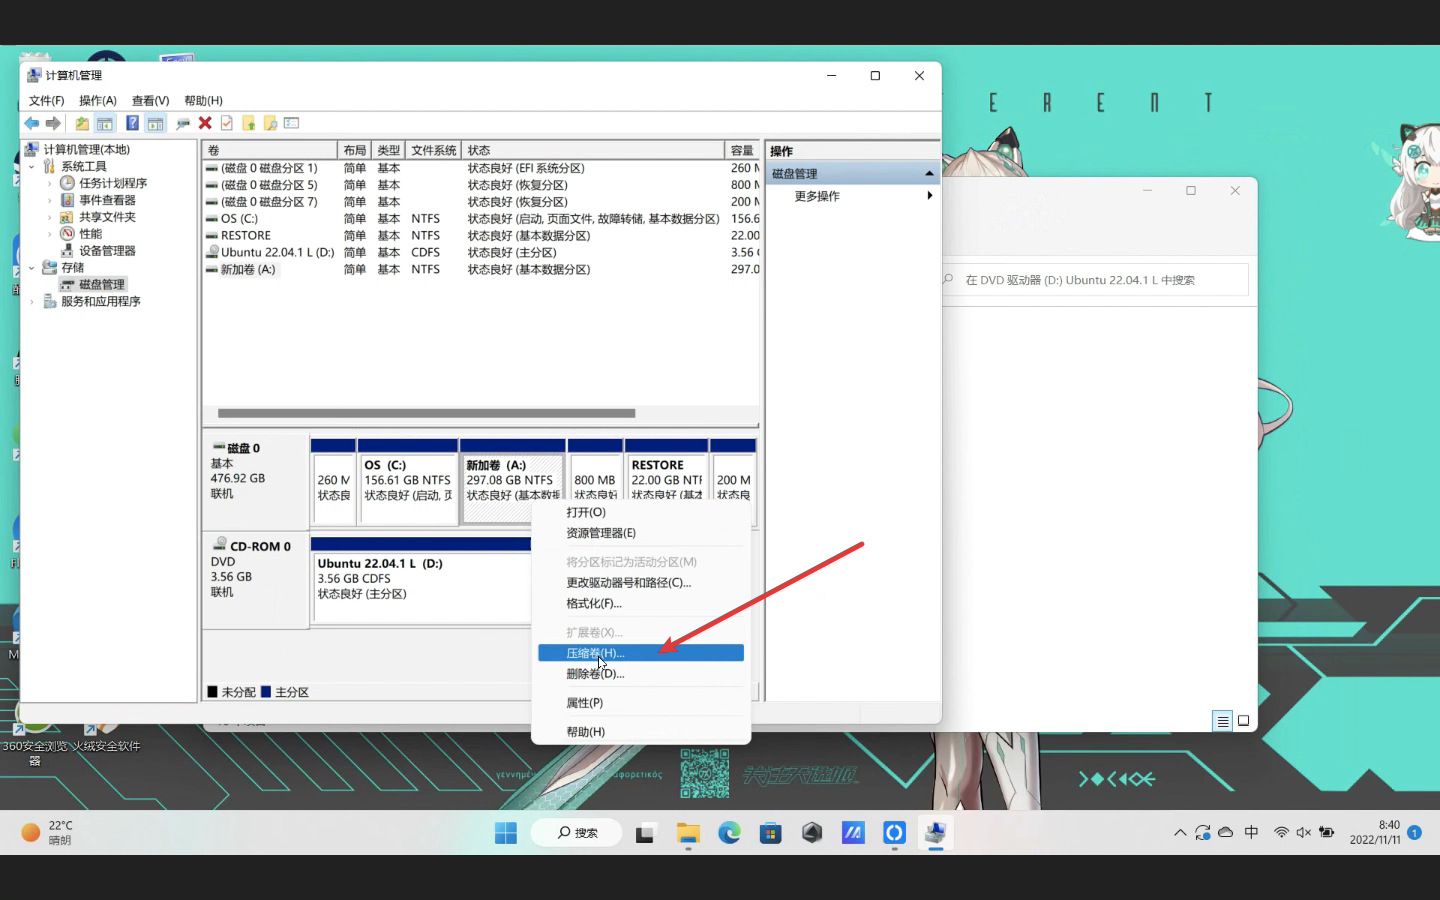The width and height of the screenshot is (1440, 900).
Task: Click the folder search magnifier icon
Action: [x=270, y=123]
